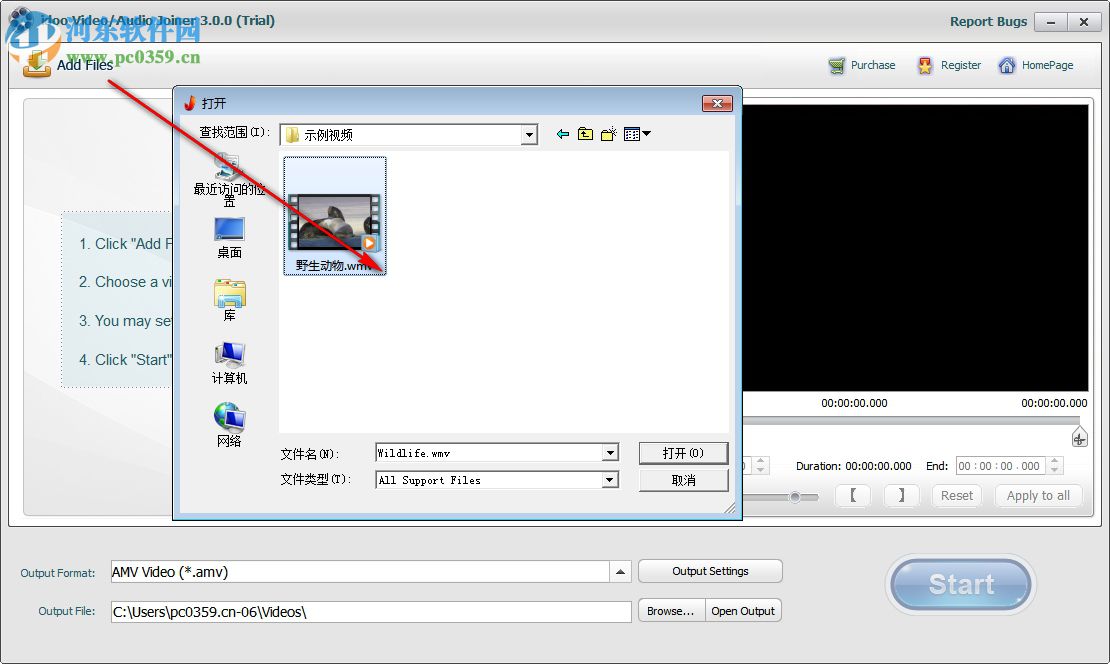
Task: Go up one folder level in the dialog
Action: pos(585,133)
